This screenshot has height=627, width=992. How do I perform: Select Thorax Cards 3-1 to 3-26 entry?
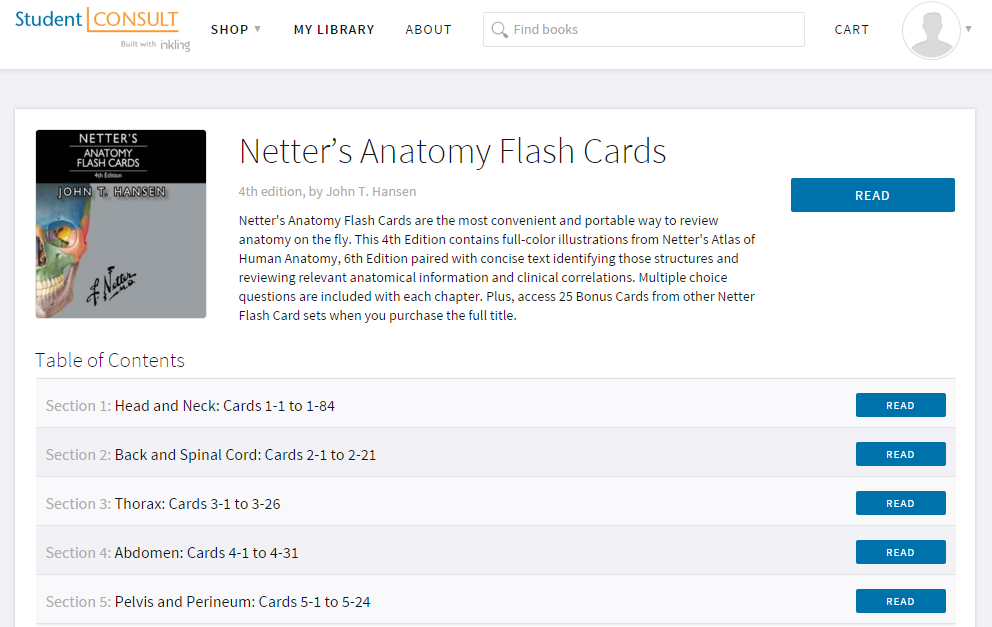[x=197, y=504]
